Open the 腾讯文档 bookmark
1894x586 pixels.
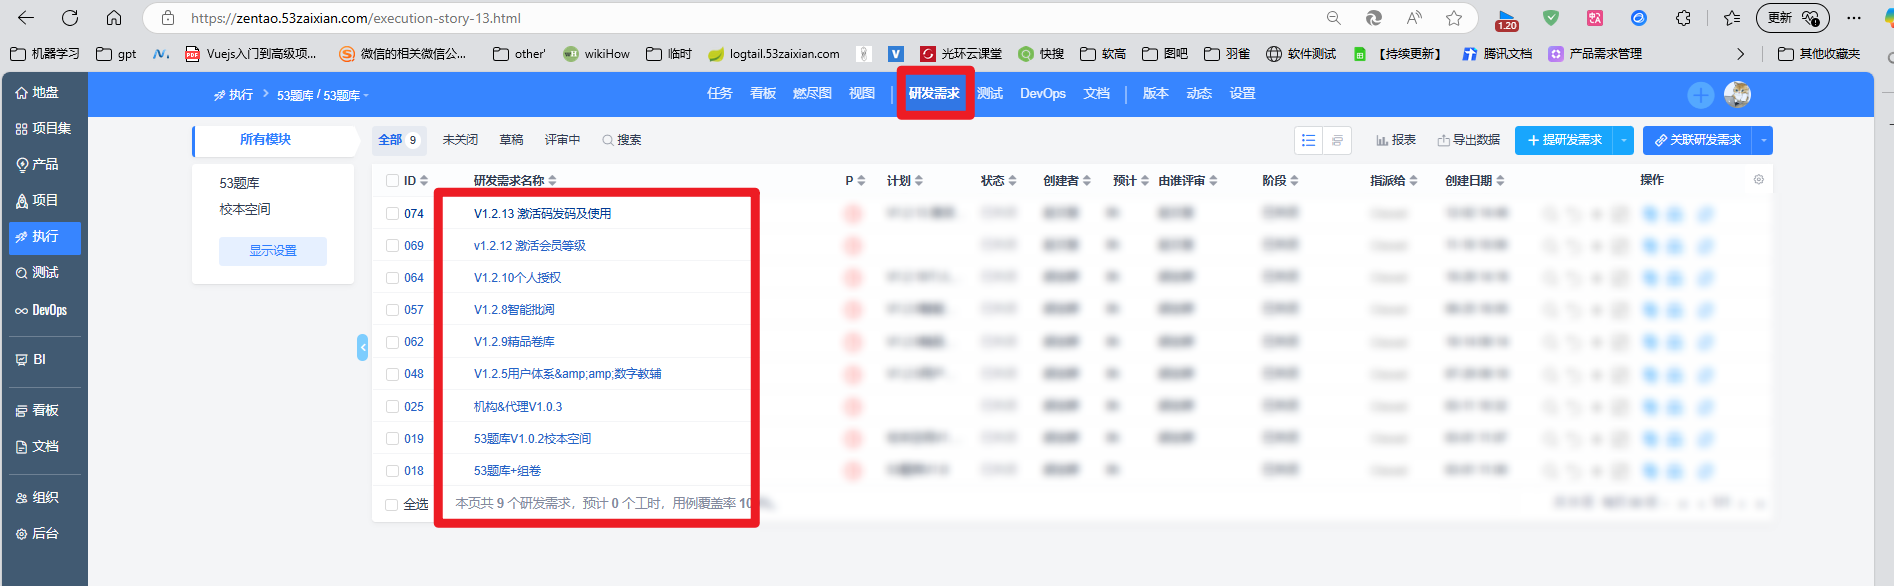coord(1497,54)
